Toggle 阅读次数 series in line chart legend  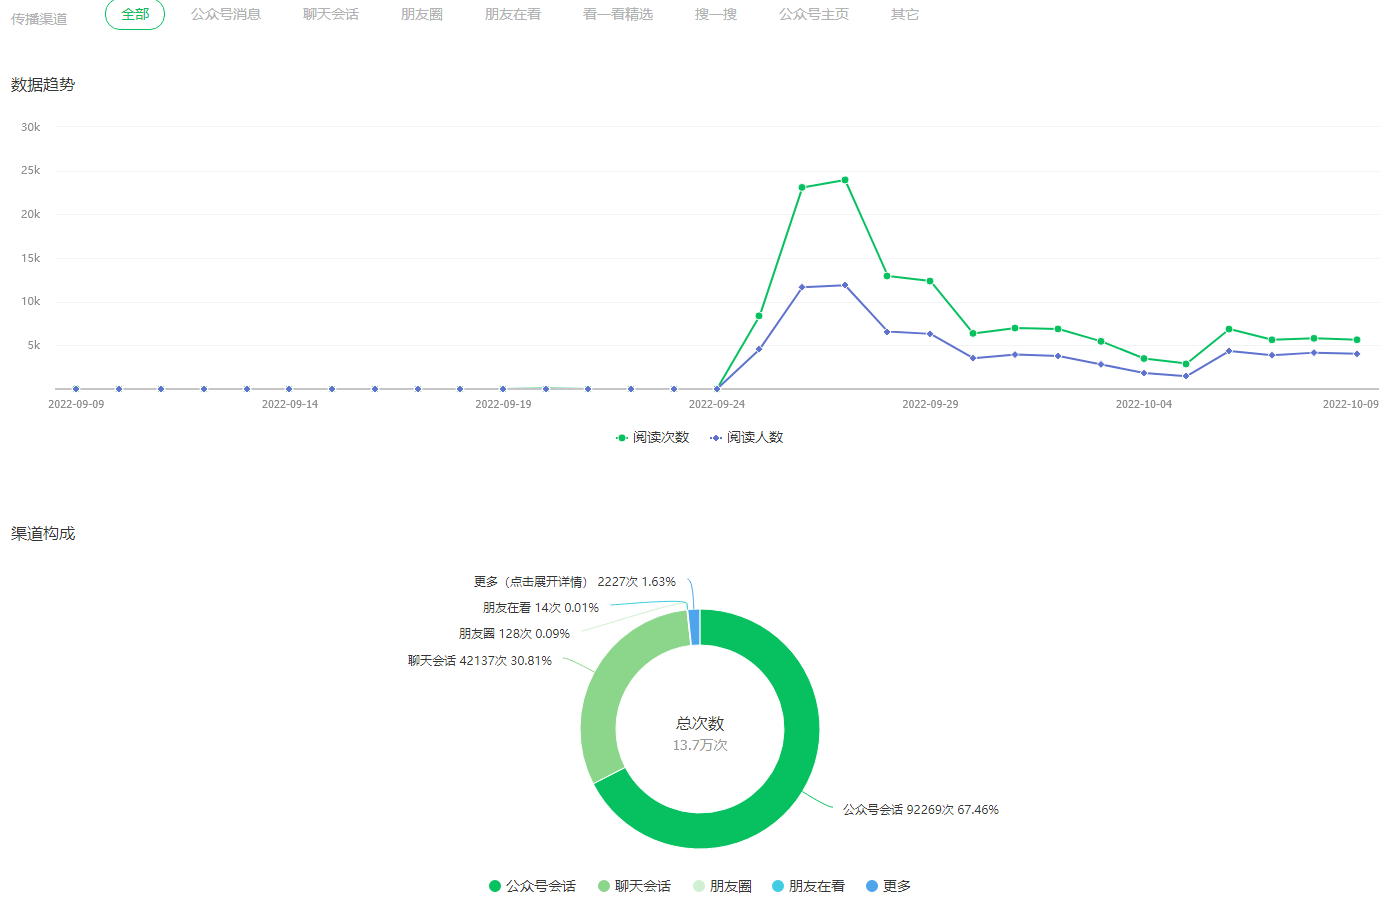652,437
